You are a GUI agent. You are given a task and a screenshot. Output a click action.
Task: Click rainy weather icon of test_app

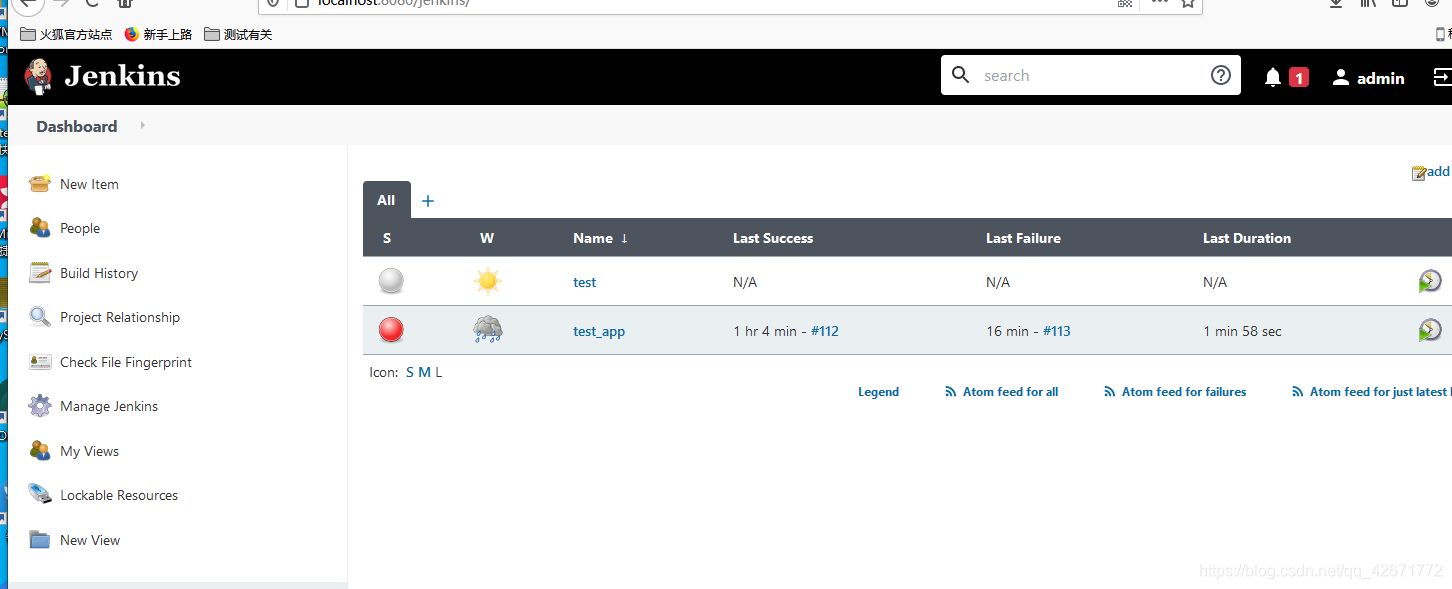pyautogui.click(x=488, y=329)
